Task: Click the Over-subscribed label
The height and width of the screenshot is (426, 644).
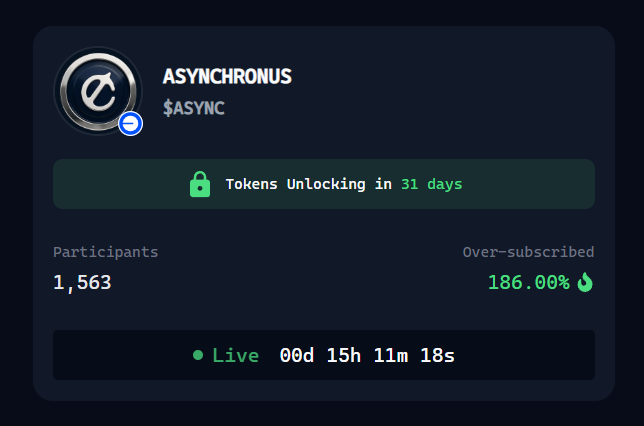Action: (x=529, y=252)
